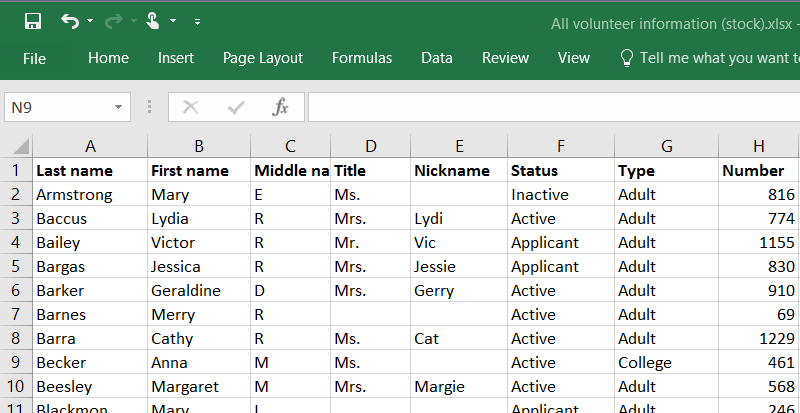Open the File menu
The image size is (800, 413).
click(34, 58)
